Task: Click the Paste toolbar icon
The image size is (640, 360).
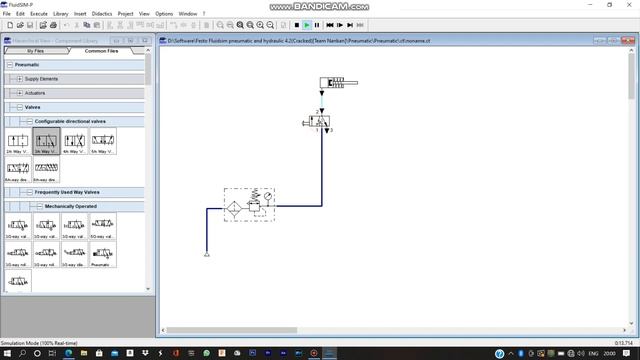Action: (x=97, y=25)
